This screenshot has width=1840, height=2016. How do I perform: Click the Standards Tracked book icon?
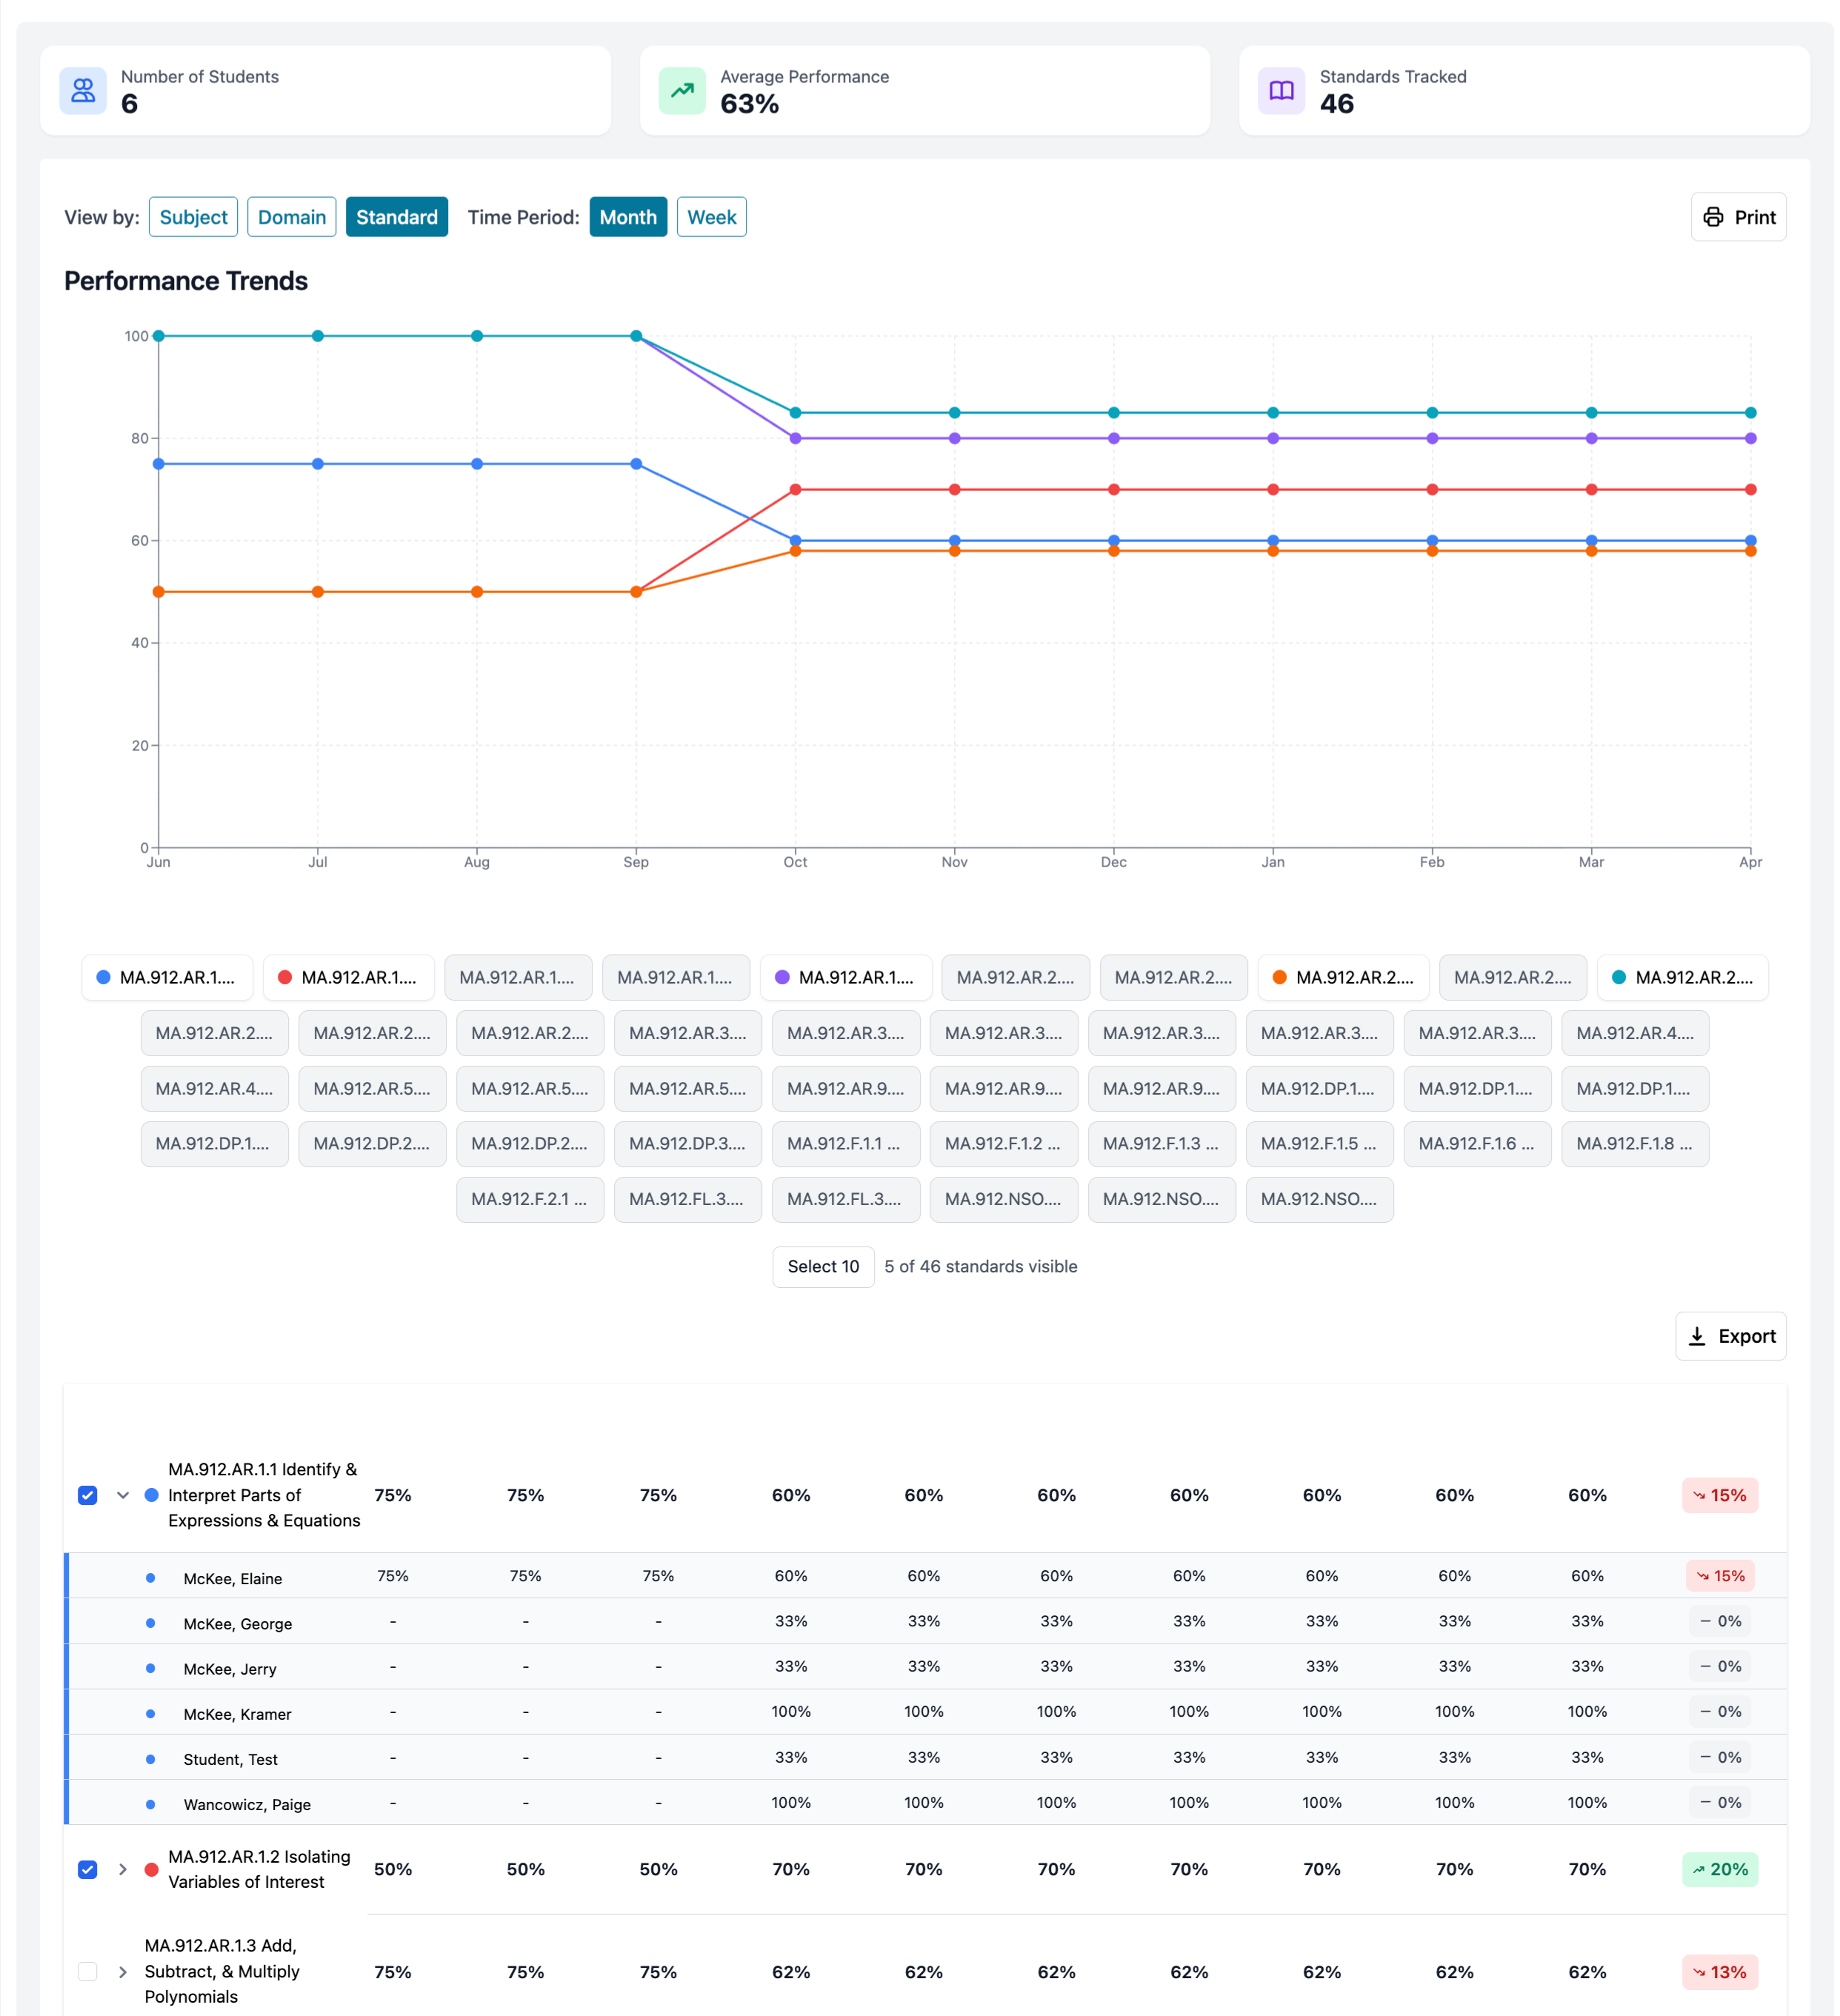(1281, 91)
